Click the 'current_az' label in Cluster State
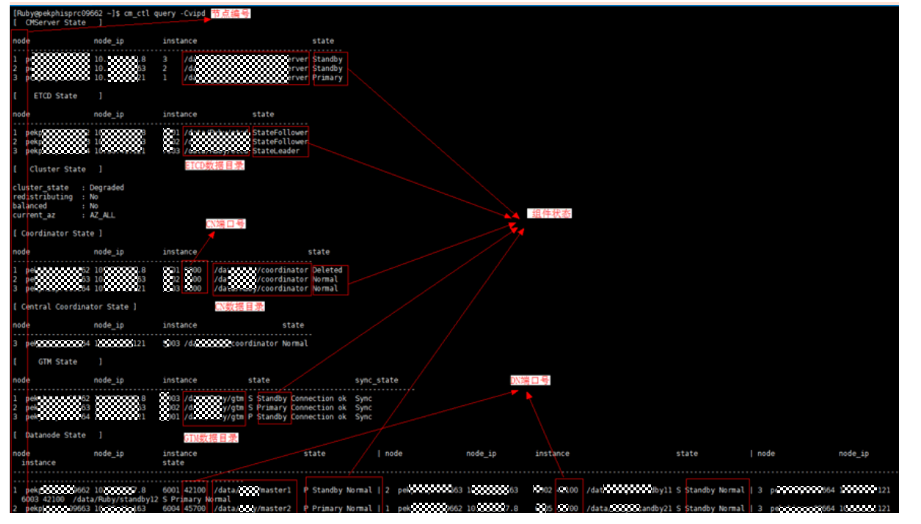The height and width of the screenshot is (524, 921). (34, 215)
